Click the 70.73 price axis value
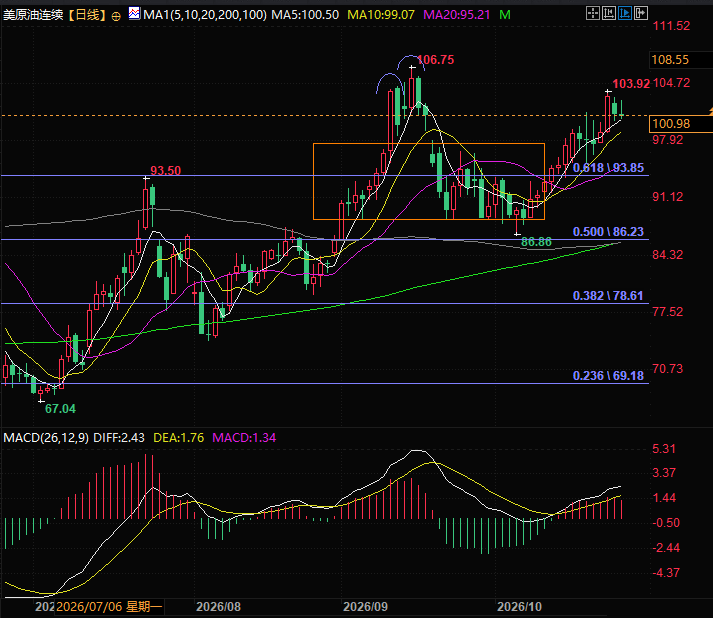This screenshot has width=713, height=618. (x=668, y=369)
